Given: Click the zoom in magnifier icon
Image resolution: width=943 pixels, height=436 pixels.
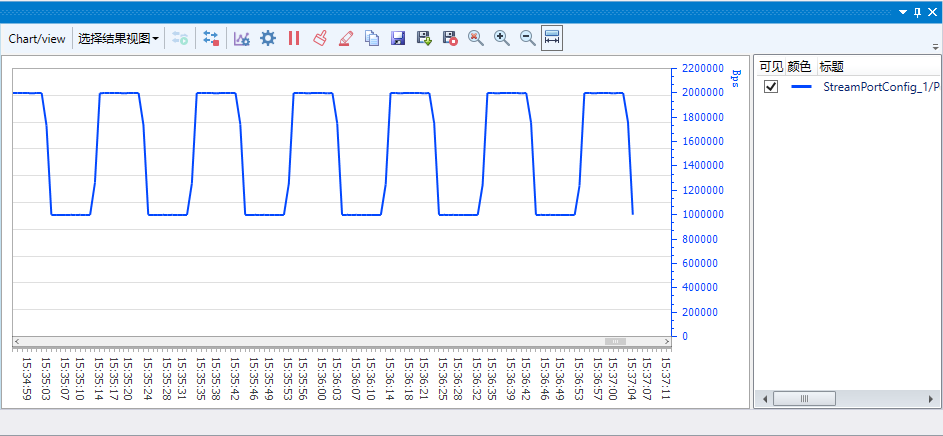Looking at the screenshot, I should pos(501,38).
